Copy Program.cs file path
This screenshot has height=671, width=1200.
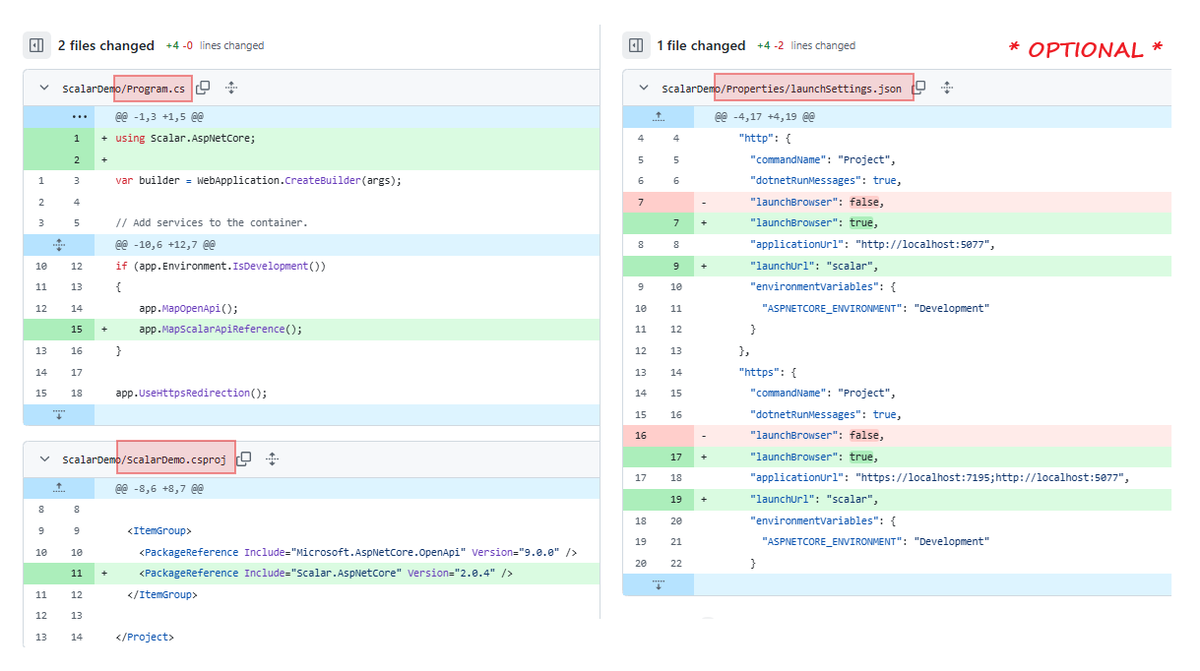coord(203,88)
